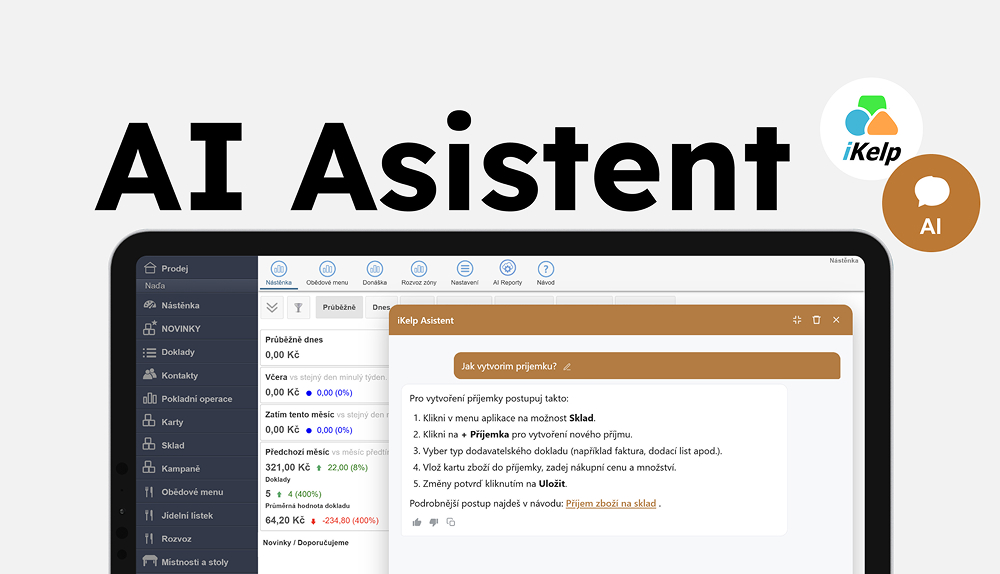Image resolution: width=1000 pixels, height=574 pixels.
Task: Delete the chat with trash icon
Action: (x=816, y=320)
